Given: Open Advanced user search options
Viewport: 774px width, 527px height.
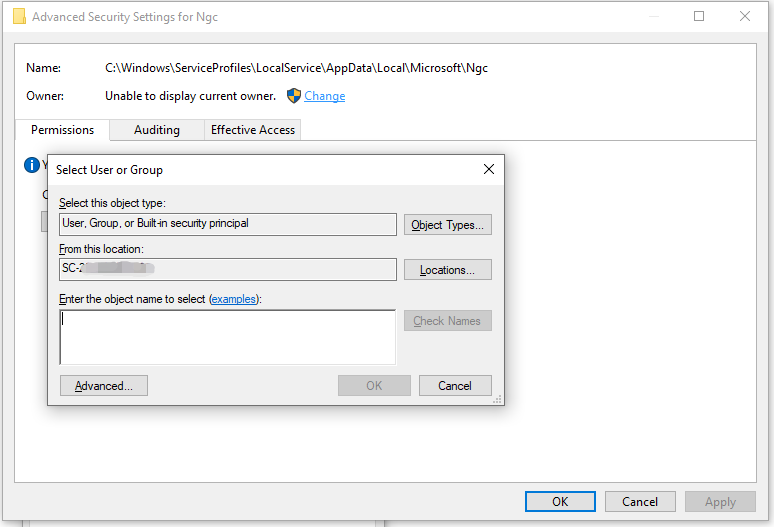Looking at the screenshot, I should tap(104, 385).
